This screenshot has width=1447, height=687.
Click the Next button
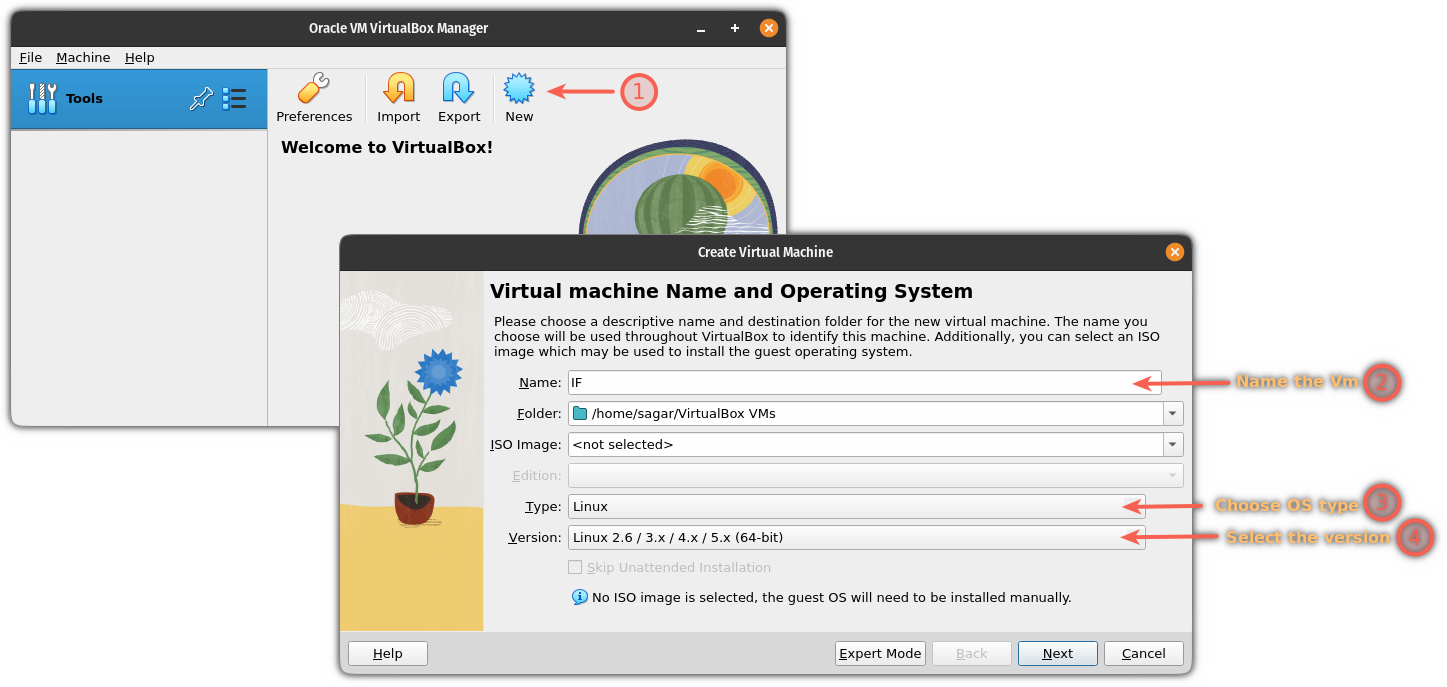coord(1057,653)
